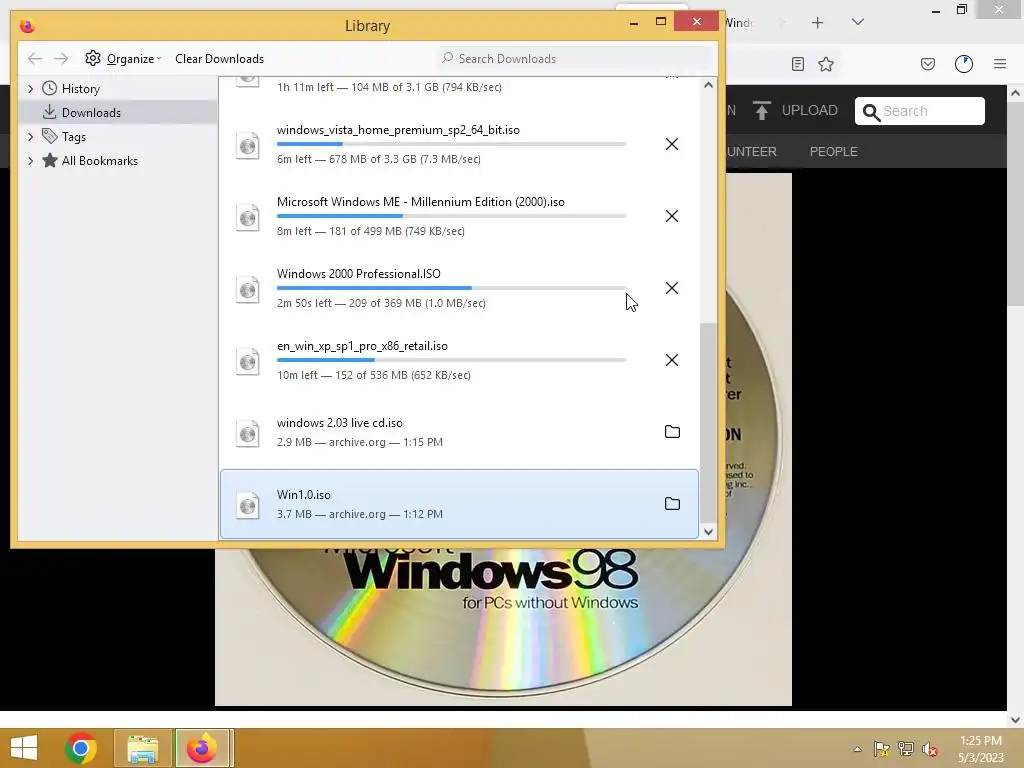Show hidden system tray icons
The width and height of the screenshot is (1024, 768).
tap(857, 749)
